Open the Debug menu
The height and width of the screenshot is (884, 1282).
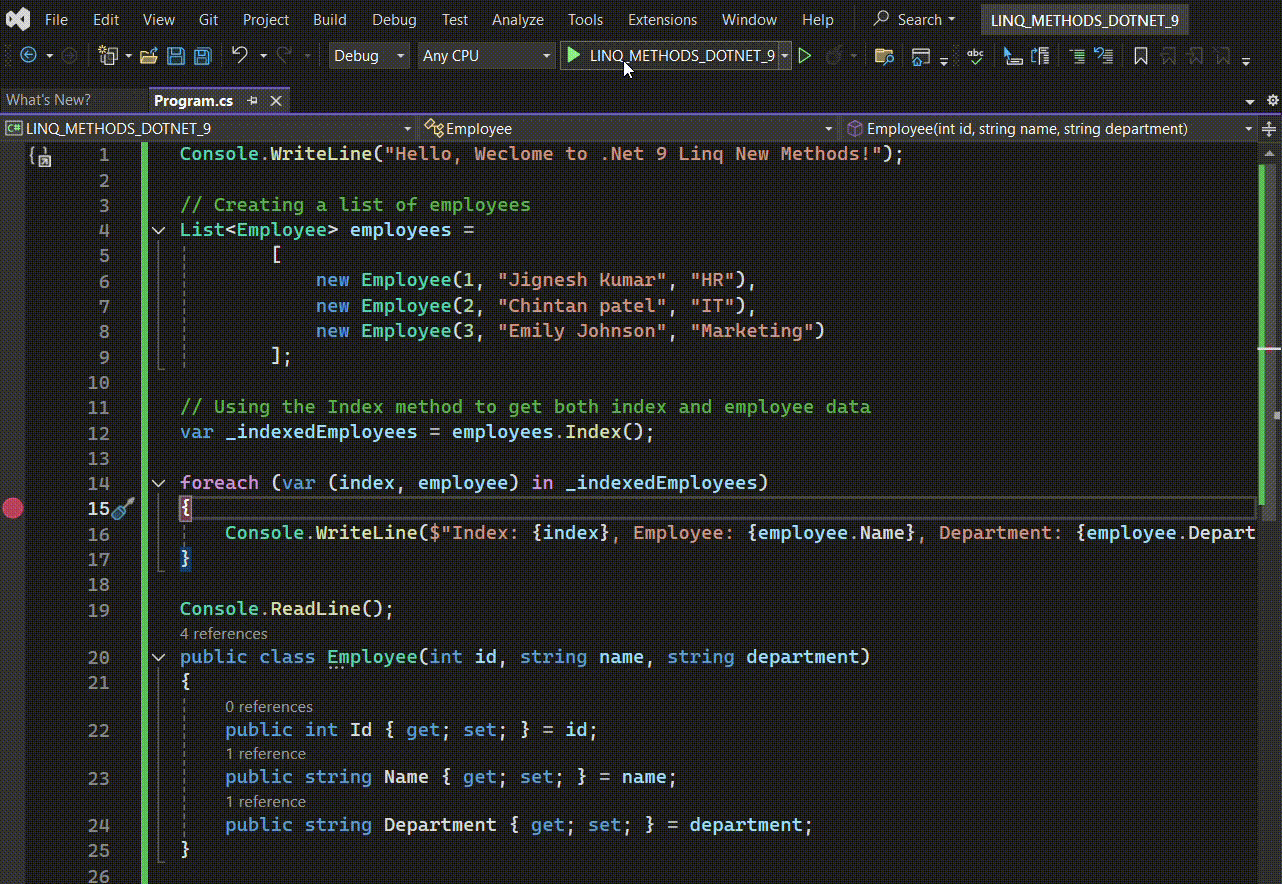393,19
